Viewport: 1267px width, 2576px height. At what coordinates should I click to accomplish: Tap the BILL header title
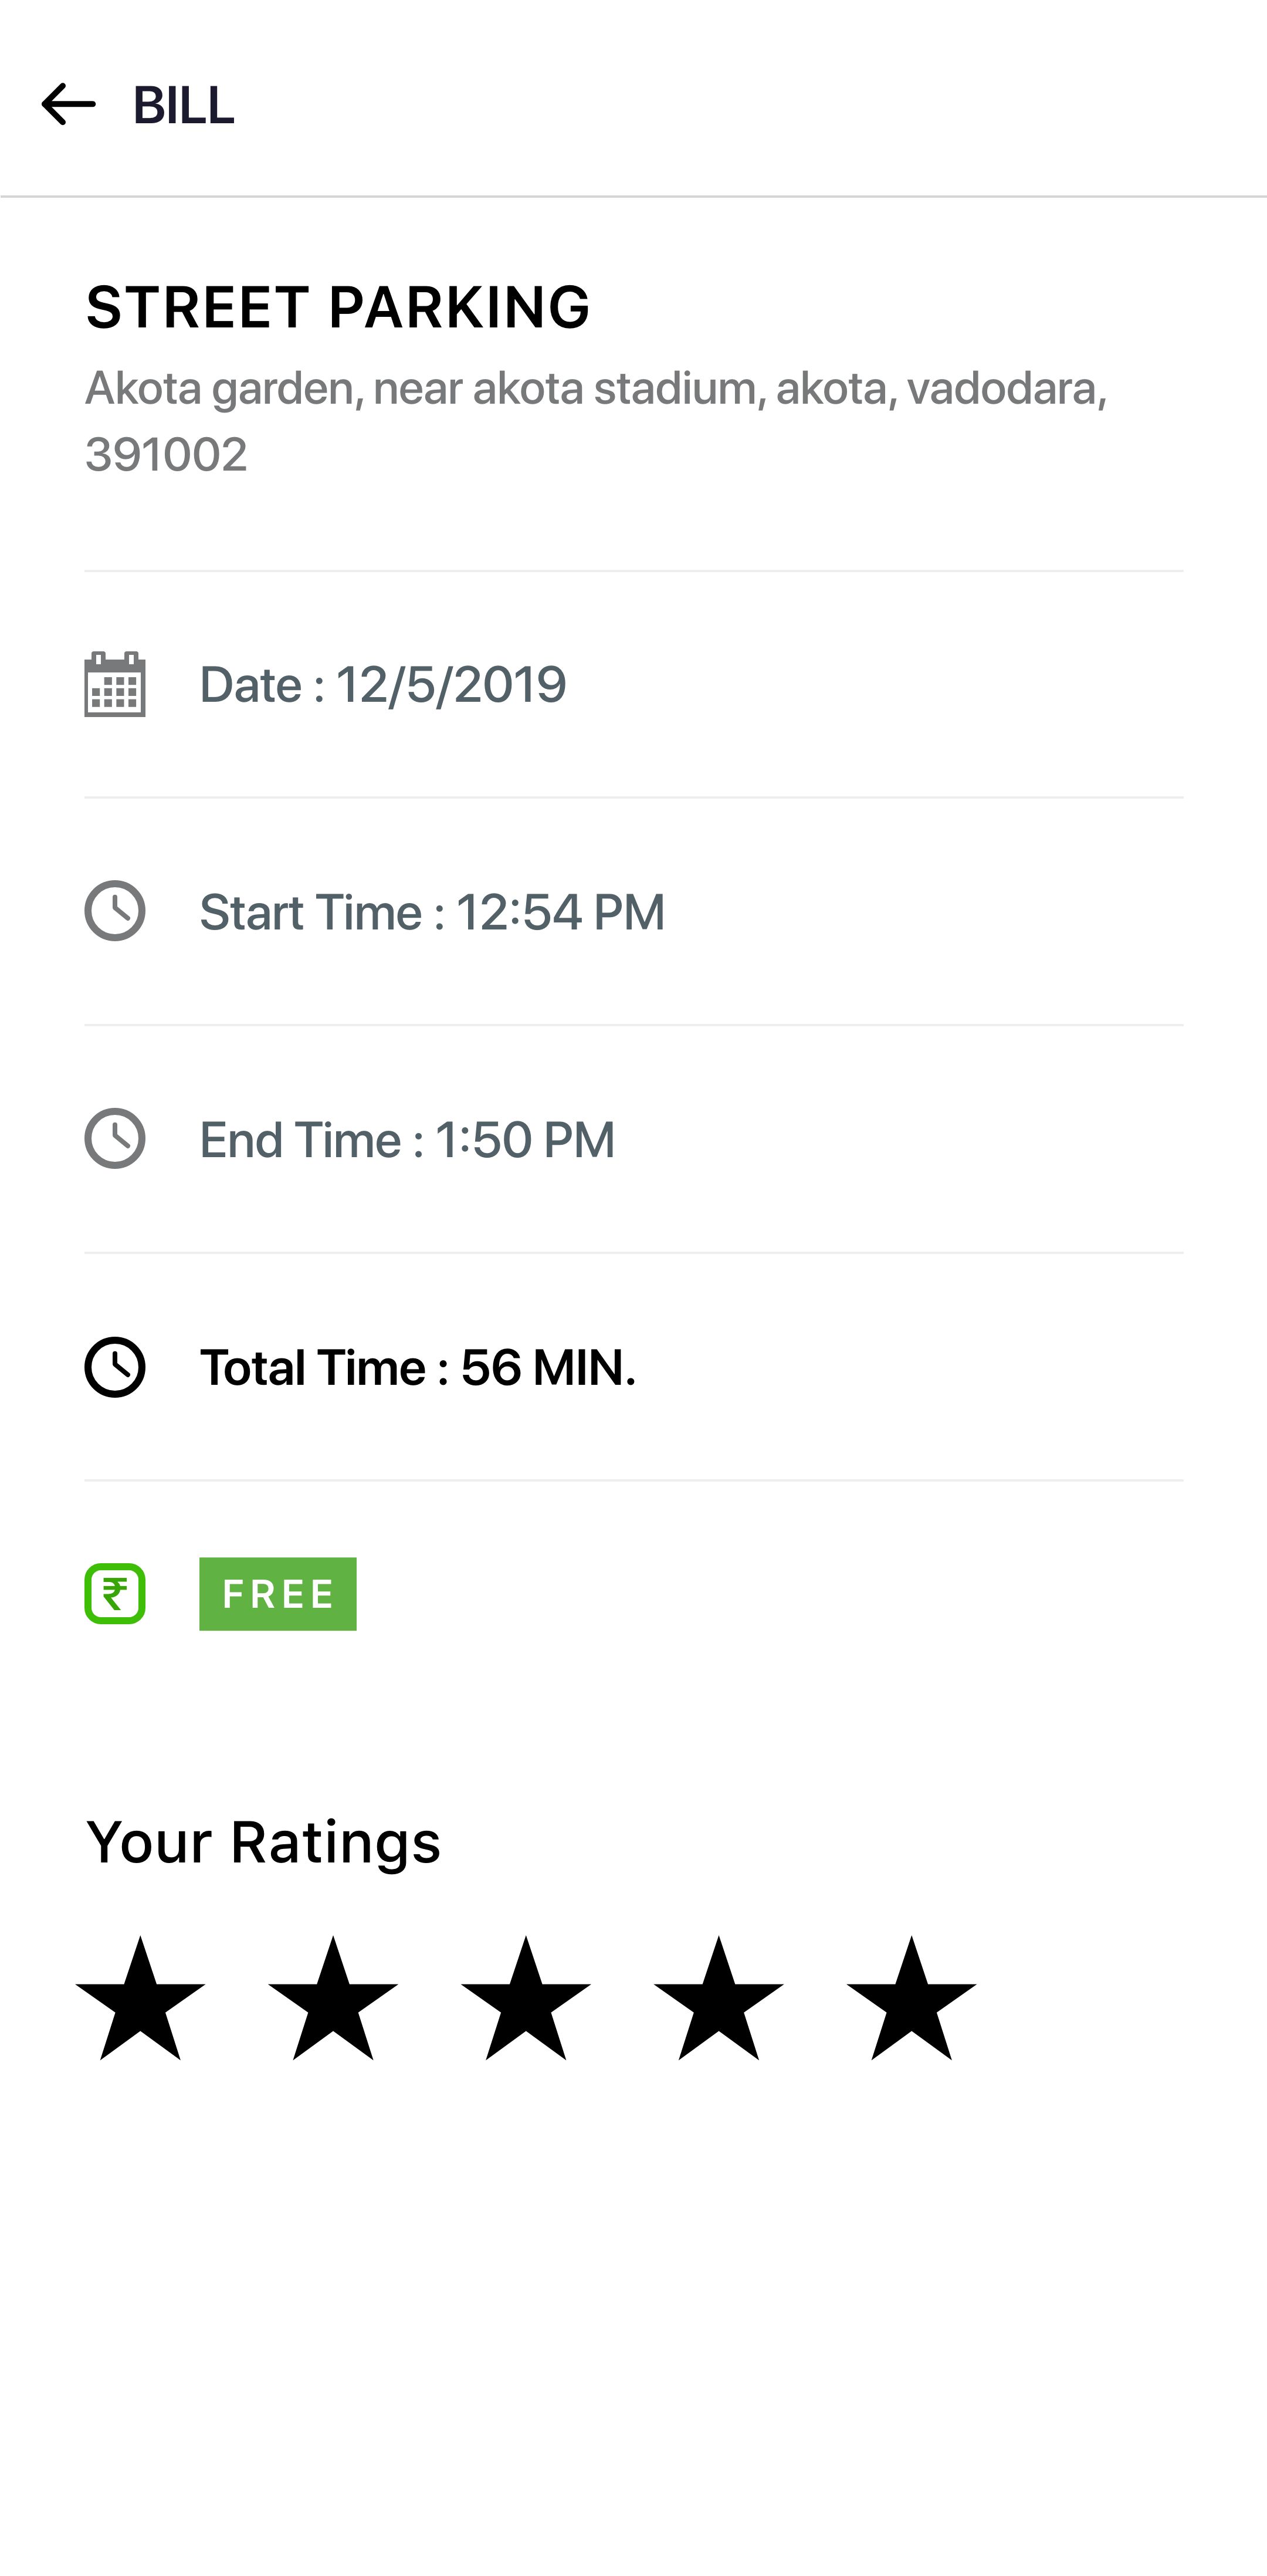tap(184, 105)
